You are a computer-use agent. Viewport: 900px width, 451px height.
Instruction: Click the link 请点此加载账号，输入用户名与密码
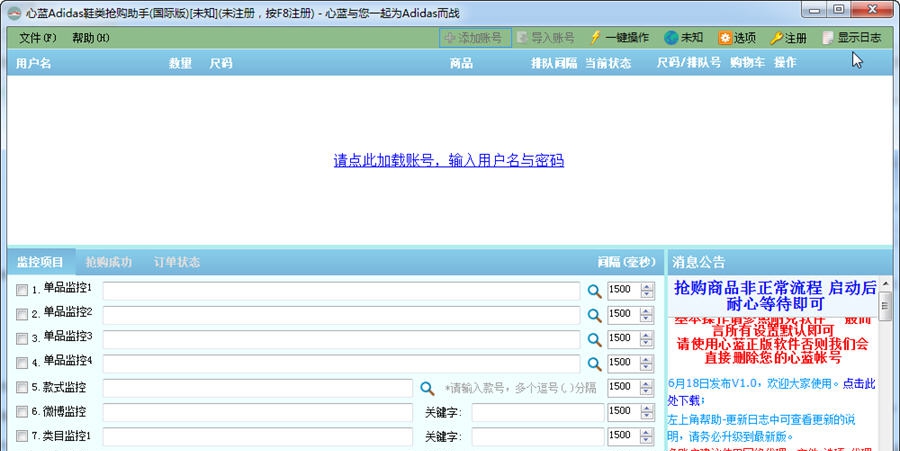449,160
